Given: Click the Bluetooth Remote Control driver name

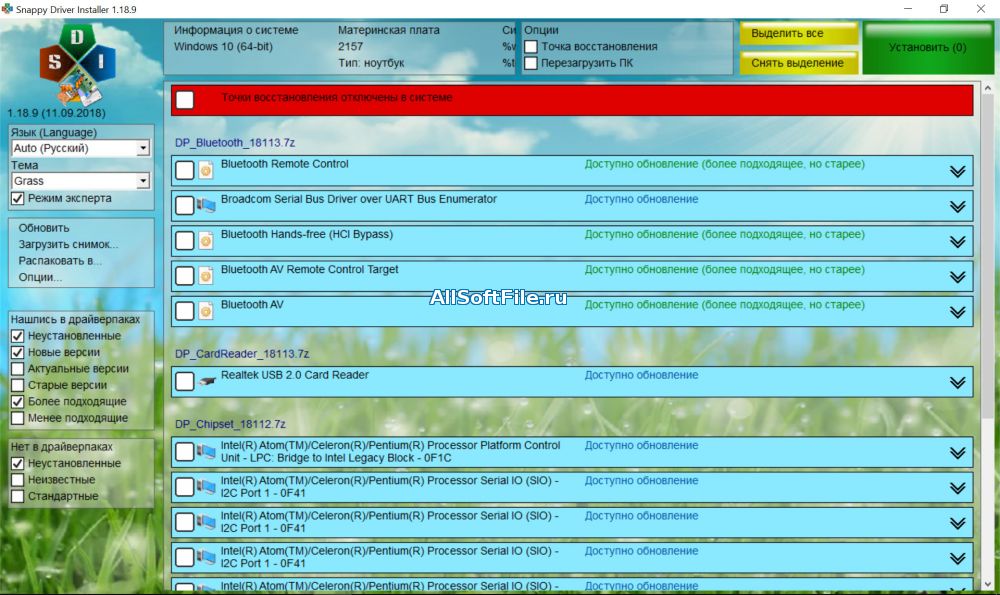Looking at the screenshot, I should point(284,164).
